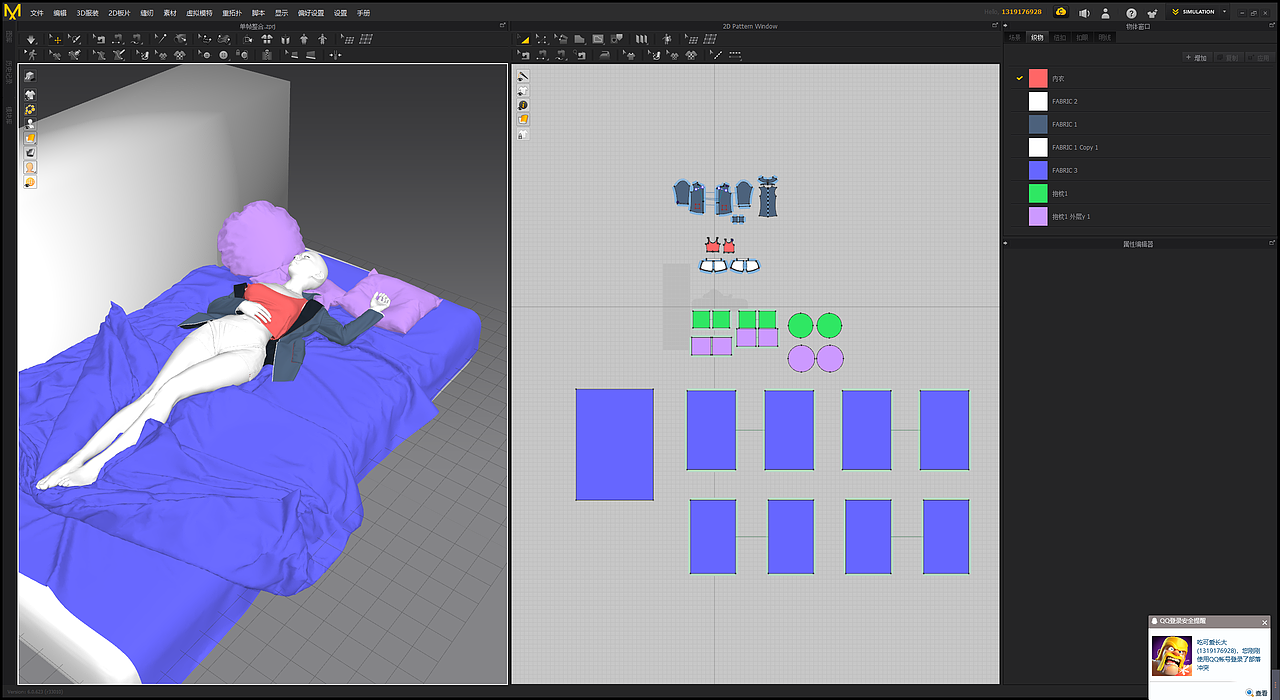Select the FABRIC 1 Copy 1 row
This screenshot has width=1280, height=700.
click(1142, 147)
